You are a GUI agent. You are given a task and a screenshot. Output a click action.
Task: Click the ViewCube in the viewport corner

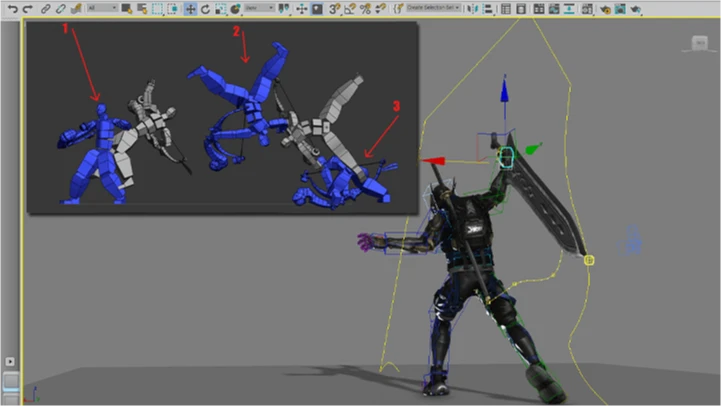coord(699,43)
